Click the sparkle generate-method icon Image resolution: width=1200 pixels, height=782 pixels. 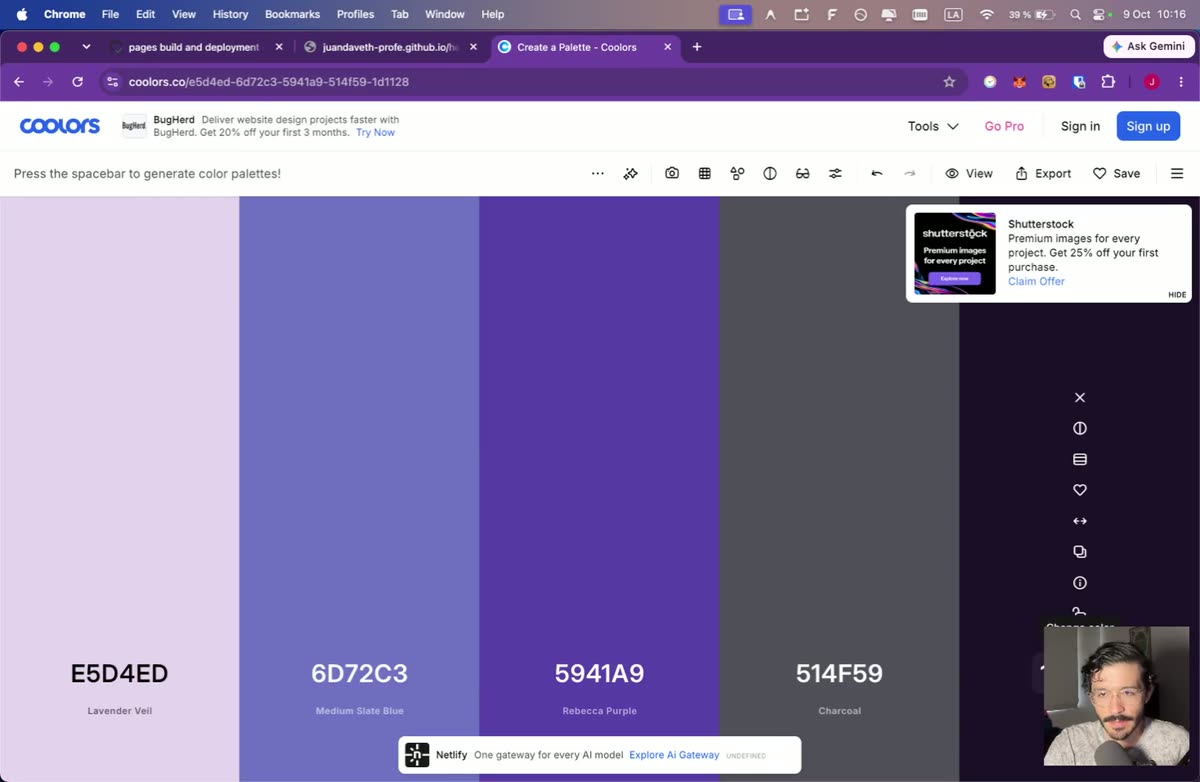[x=631, y=173]
